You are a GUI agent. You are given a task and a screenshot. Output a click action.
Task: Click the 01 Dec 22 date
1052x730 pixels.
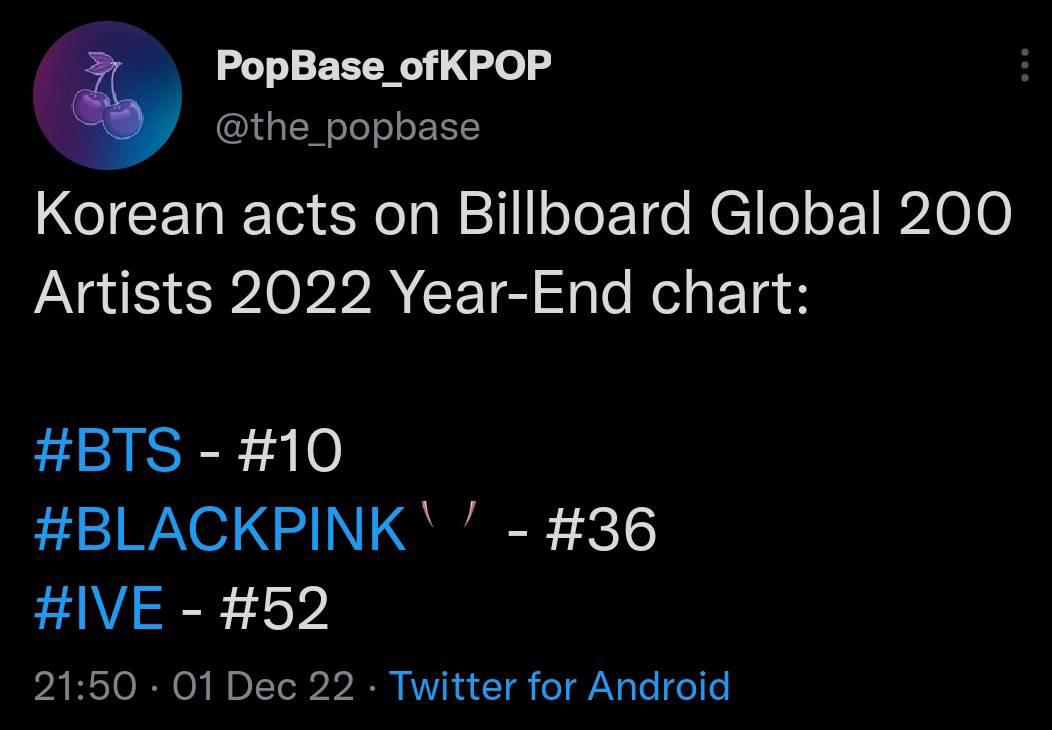pos(263,686)
